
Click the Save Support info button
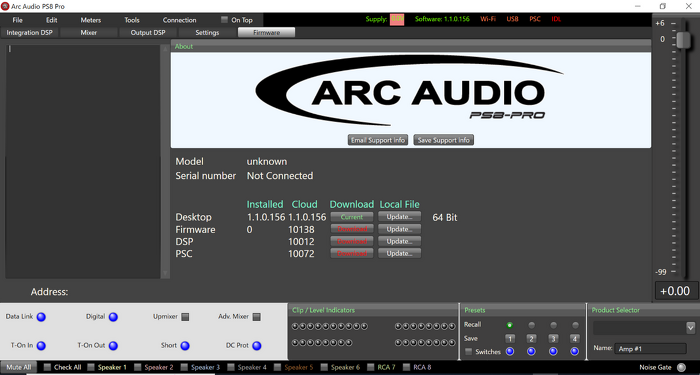pos(444,140)
